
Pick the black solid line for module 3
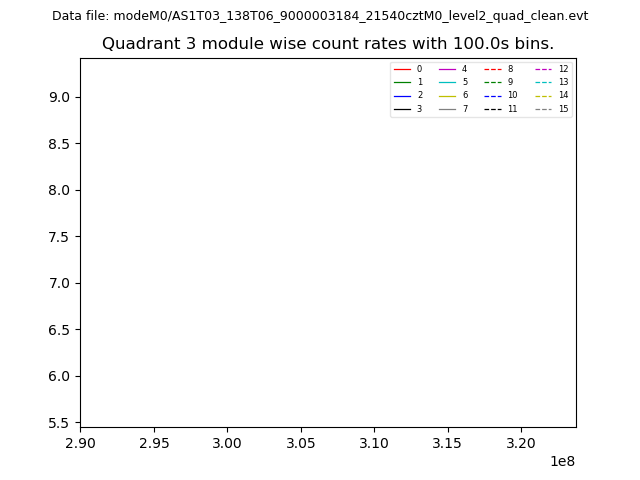(x=402, y=109)
